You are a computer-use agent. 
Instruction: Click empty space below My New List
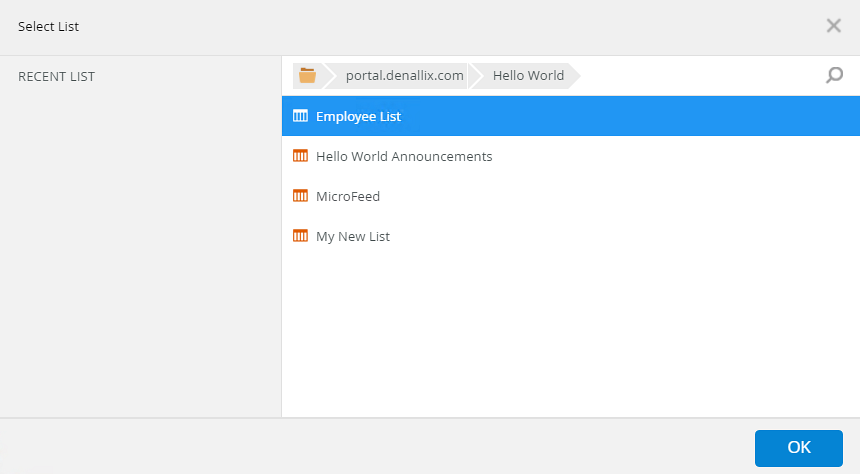[x=570, y=330]
